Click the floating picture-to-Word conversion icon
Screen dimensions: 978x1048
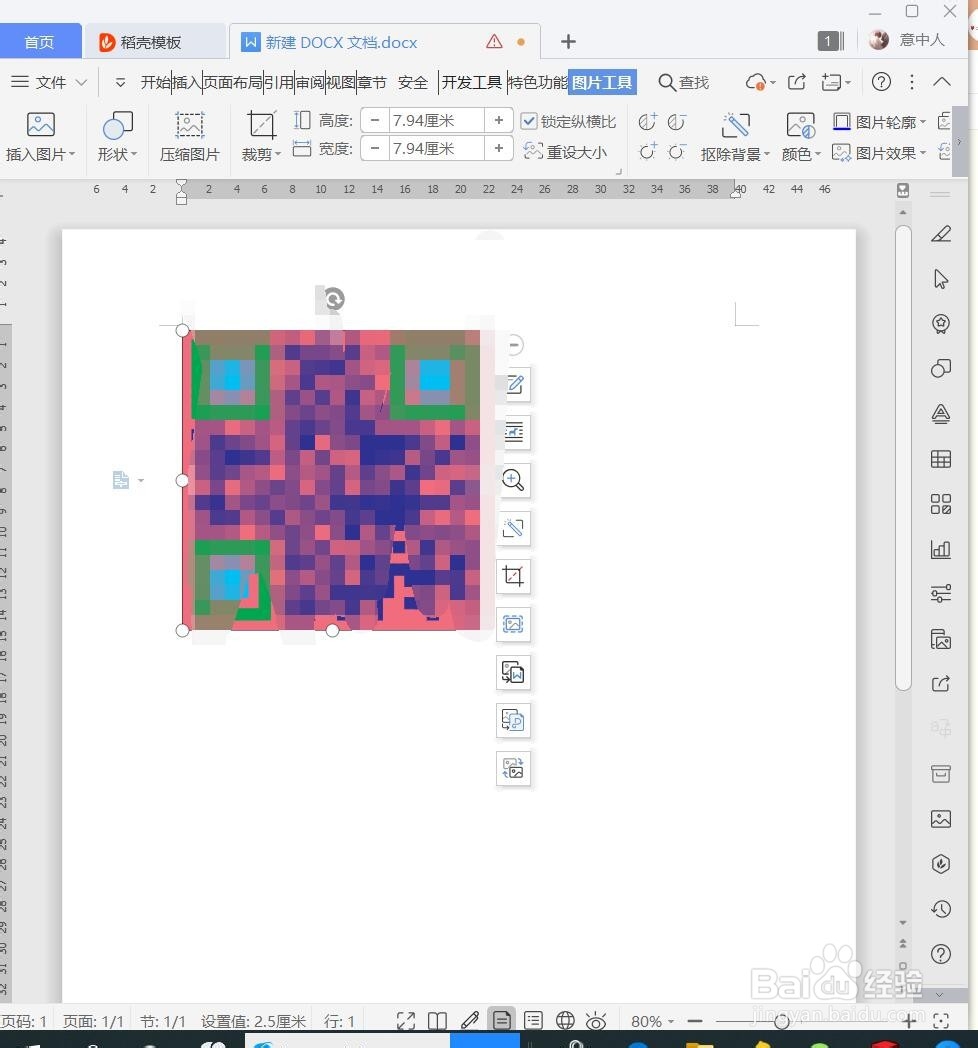coord(513,672)
